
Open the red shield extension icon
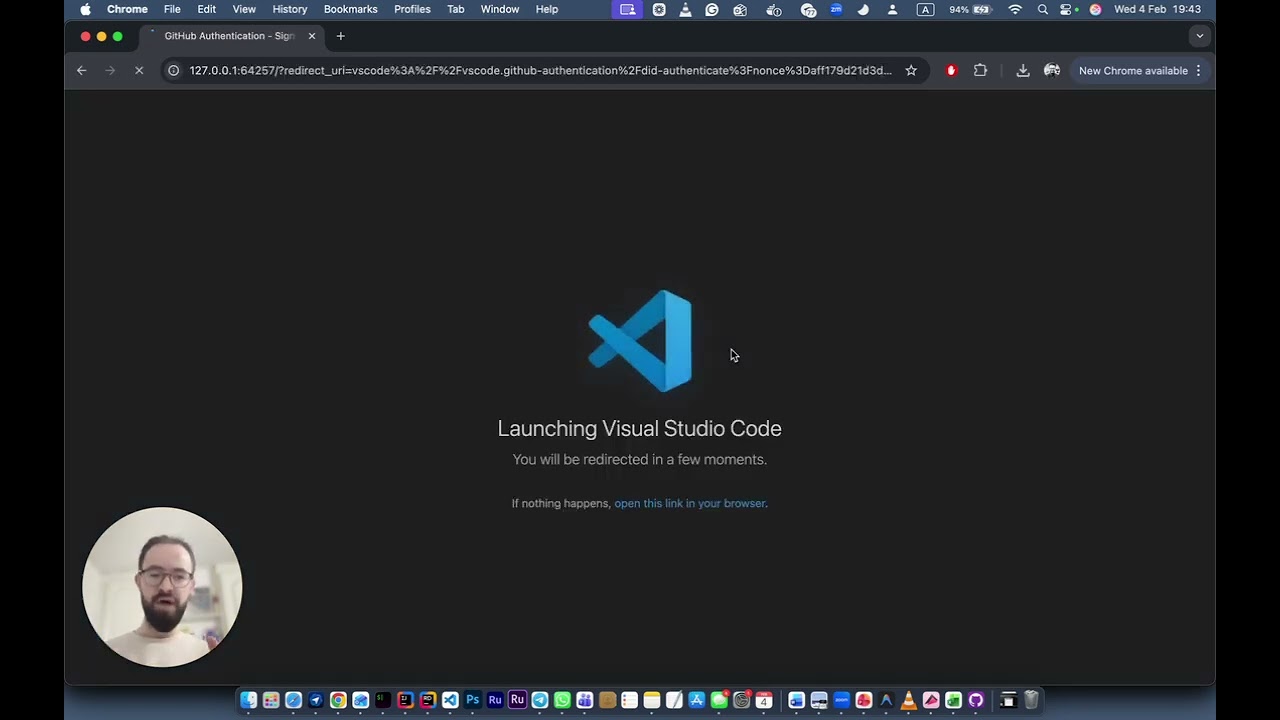click(951, 71)
